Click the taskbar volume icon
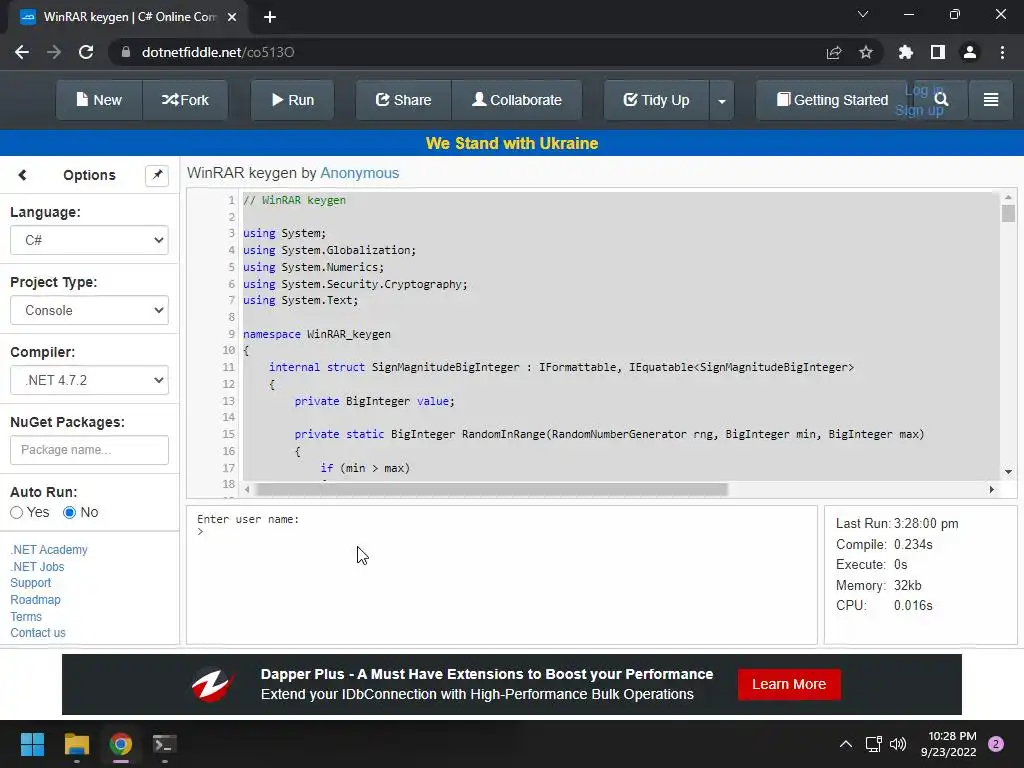The width and height of the screenshot is (1024, 768). pyautogui.click(x=898, y=744)
